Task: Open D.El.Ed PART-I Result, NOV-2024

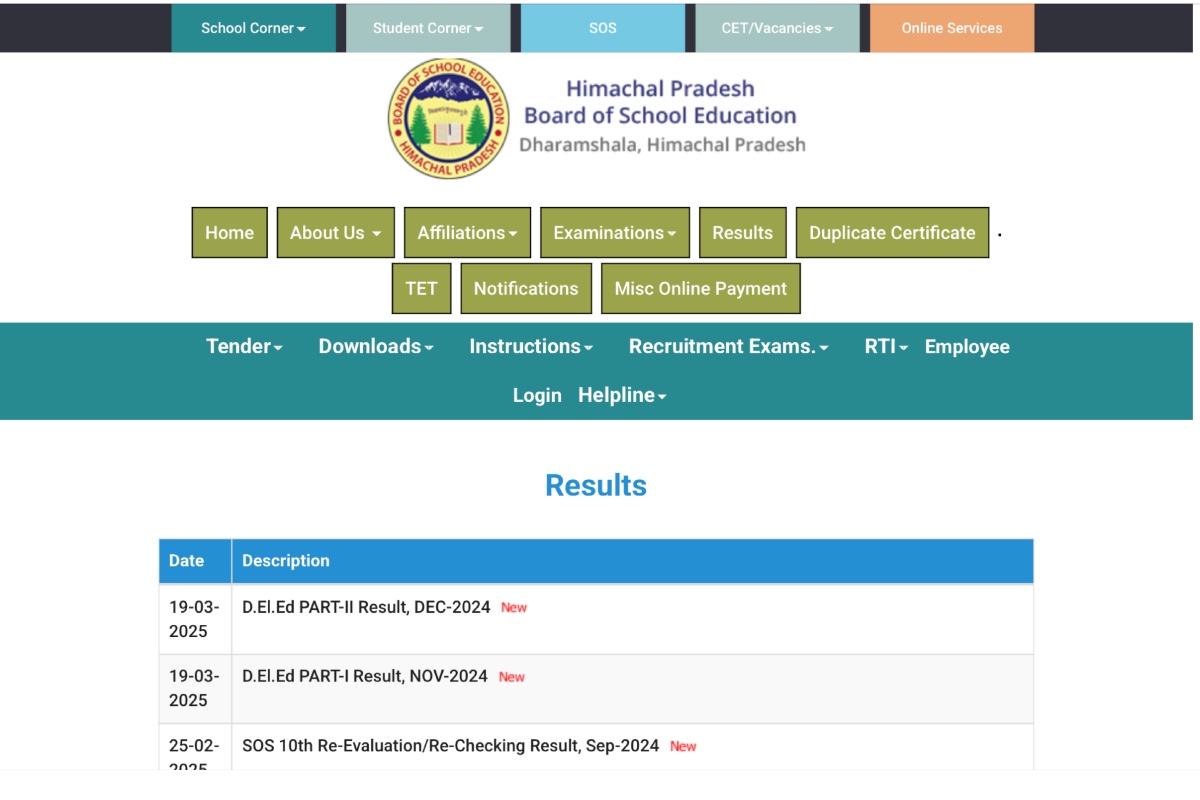Action: coord(365,676)
